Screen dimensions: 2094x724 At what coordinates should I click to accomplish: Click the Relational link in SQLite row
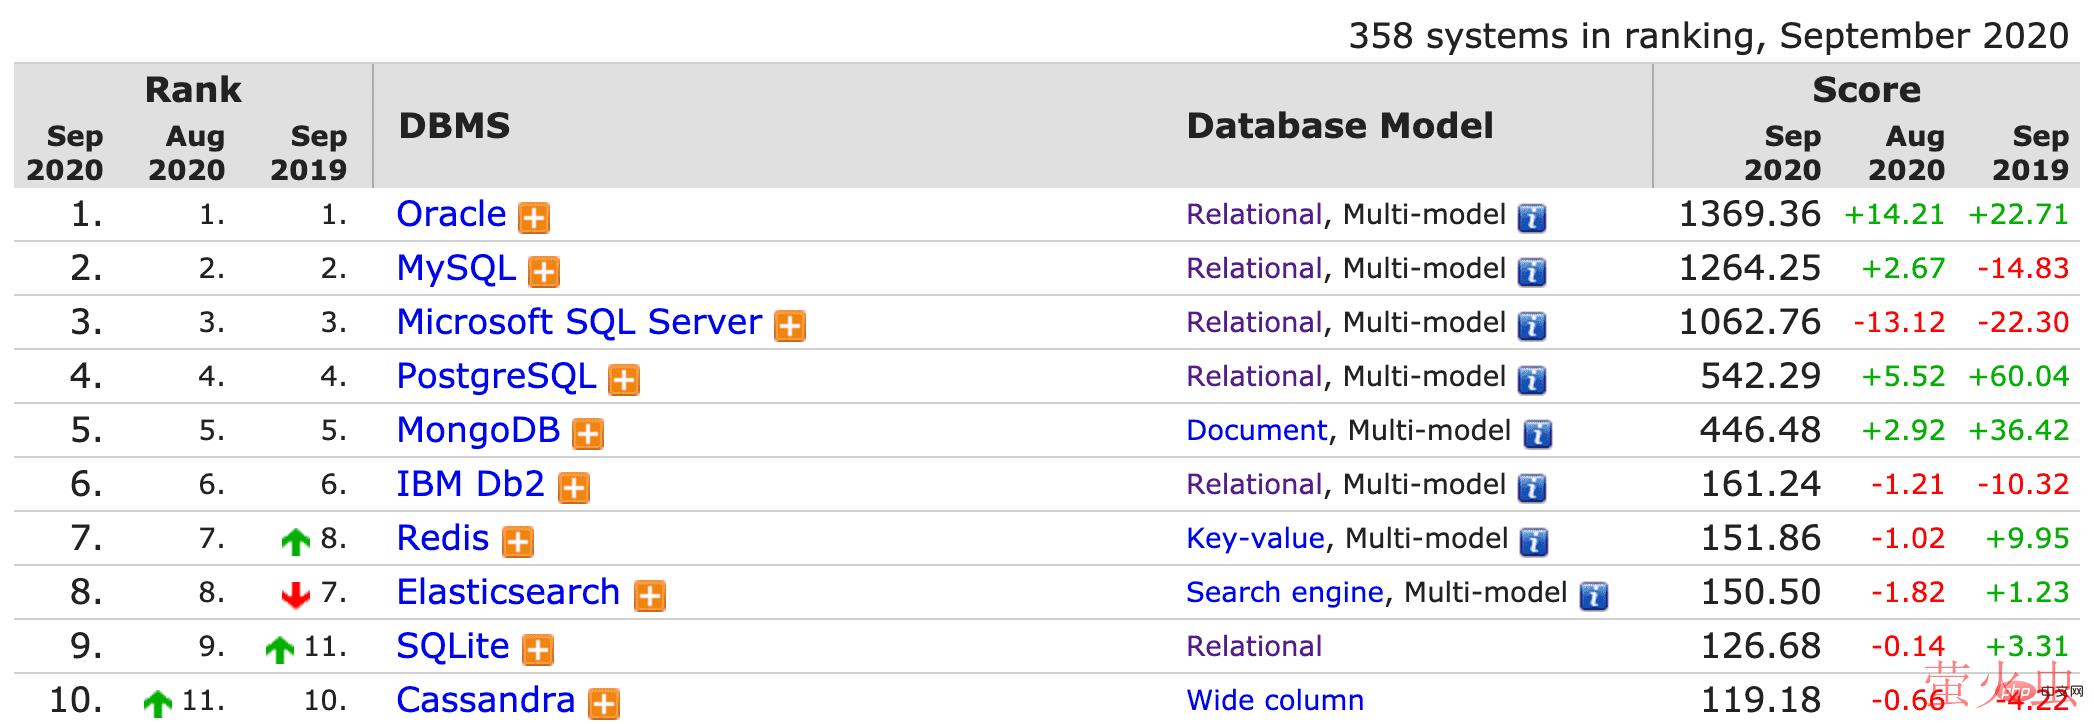tap(1254, 646)
